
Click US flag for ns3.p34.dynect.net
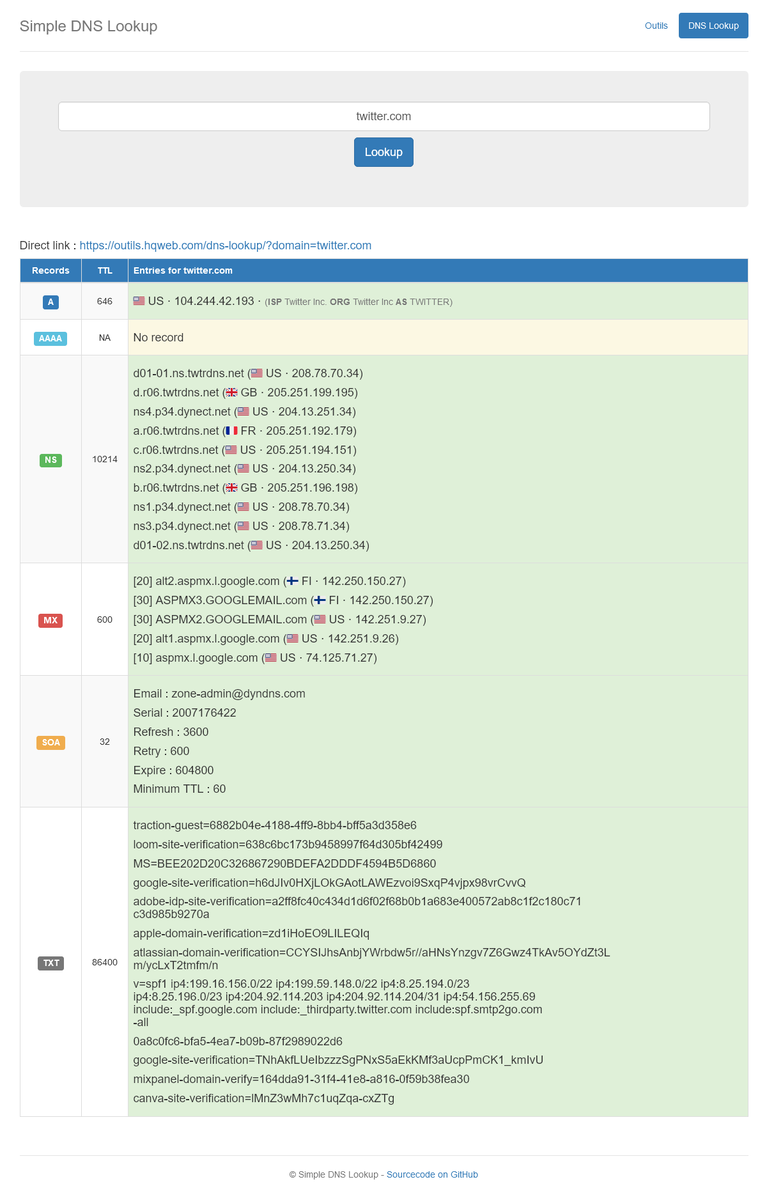tap(243, 526)
